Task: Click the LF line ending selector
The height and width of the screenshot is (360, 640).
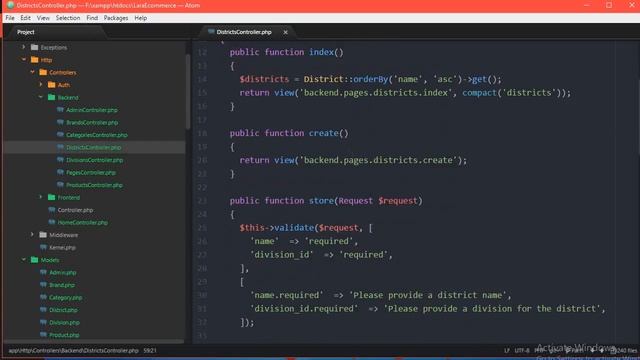Action: (507, 350)
